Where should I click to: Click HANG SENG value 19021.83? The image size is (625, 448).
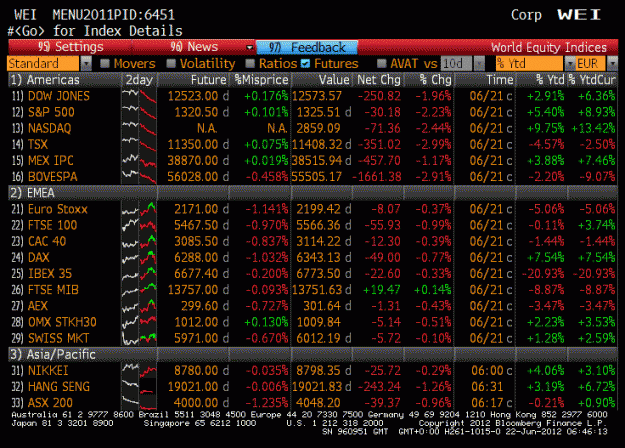pos(317,387)
